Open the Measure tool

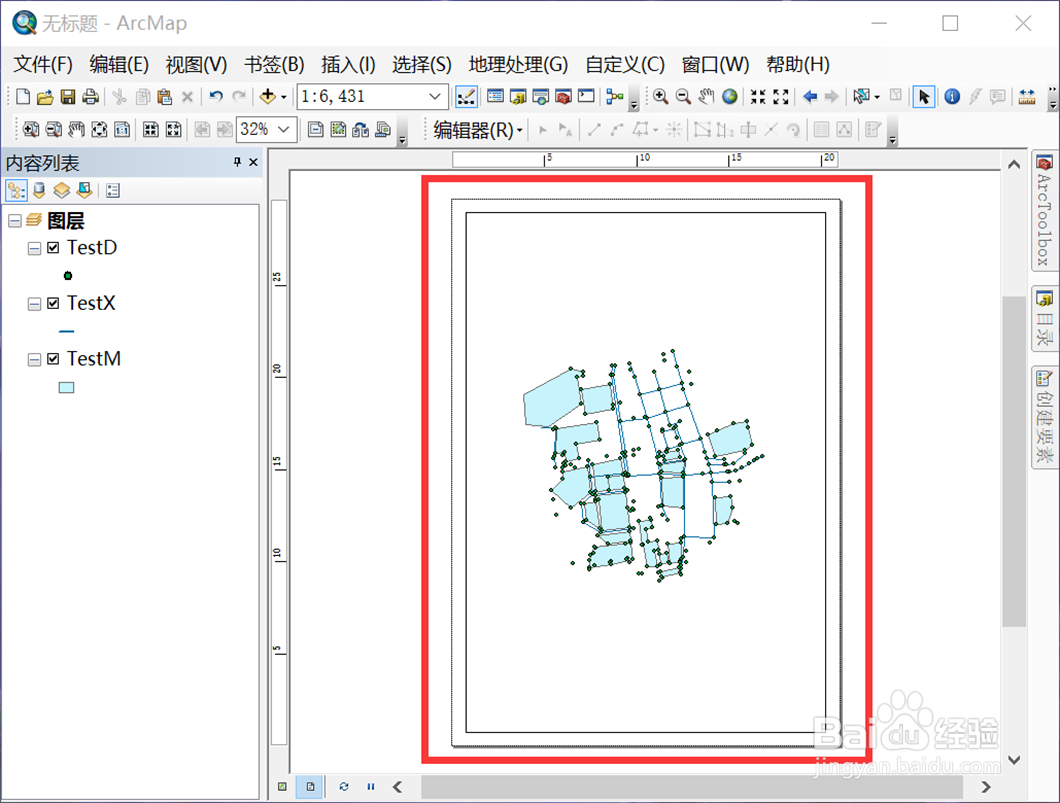click(1027, 97)
